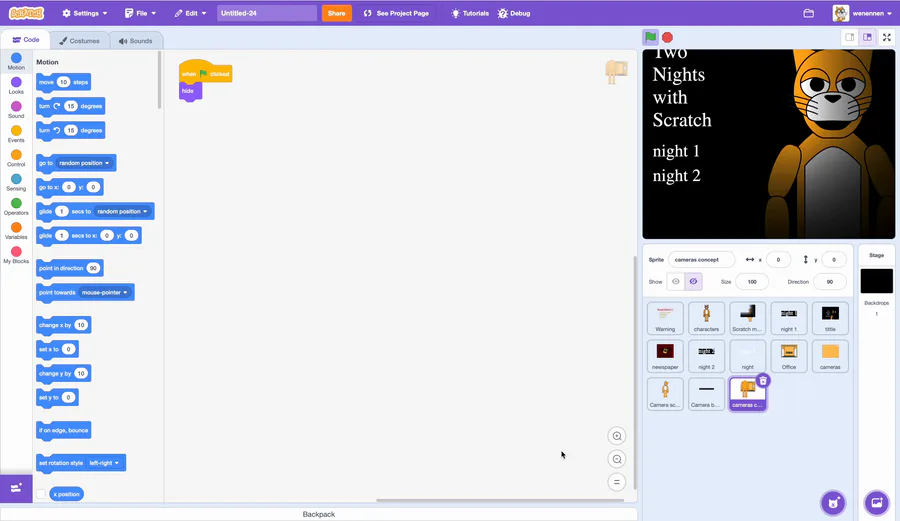Switch to the Code tab
900x521 pixels.
(x=26, y=40)
